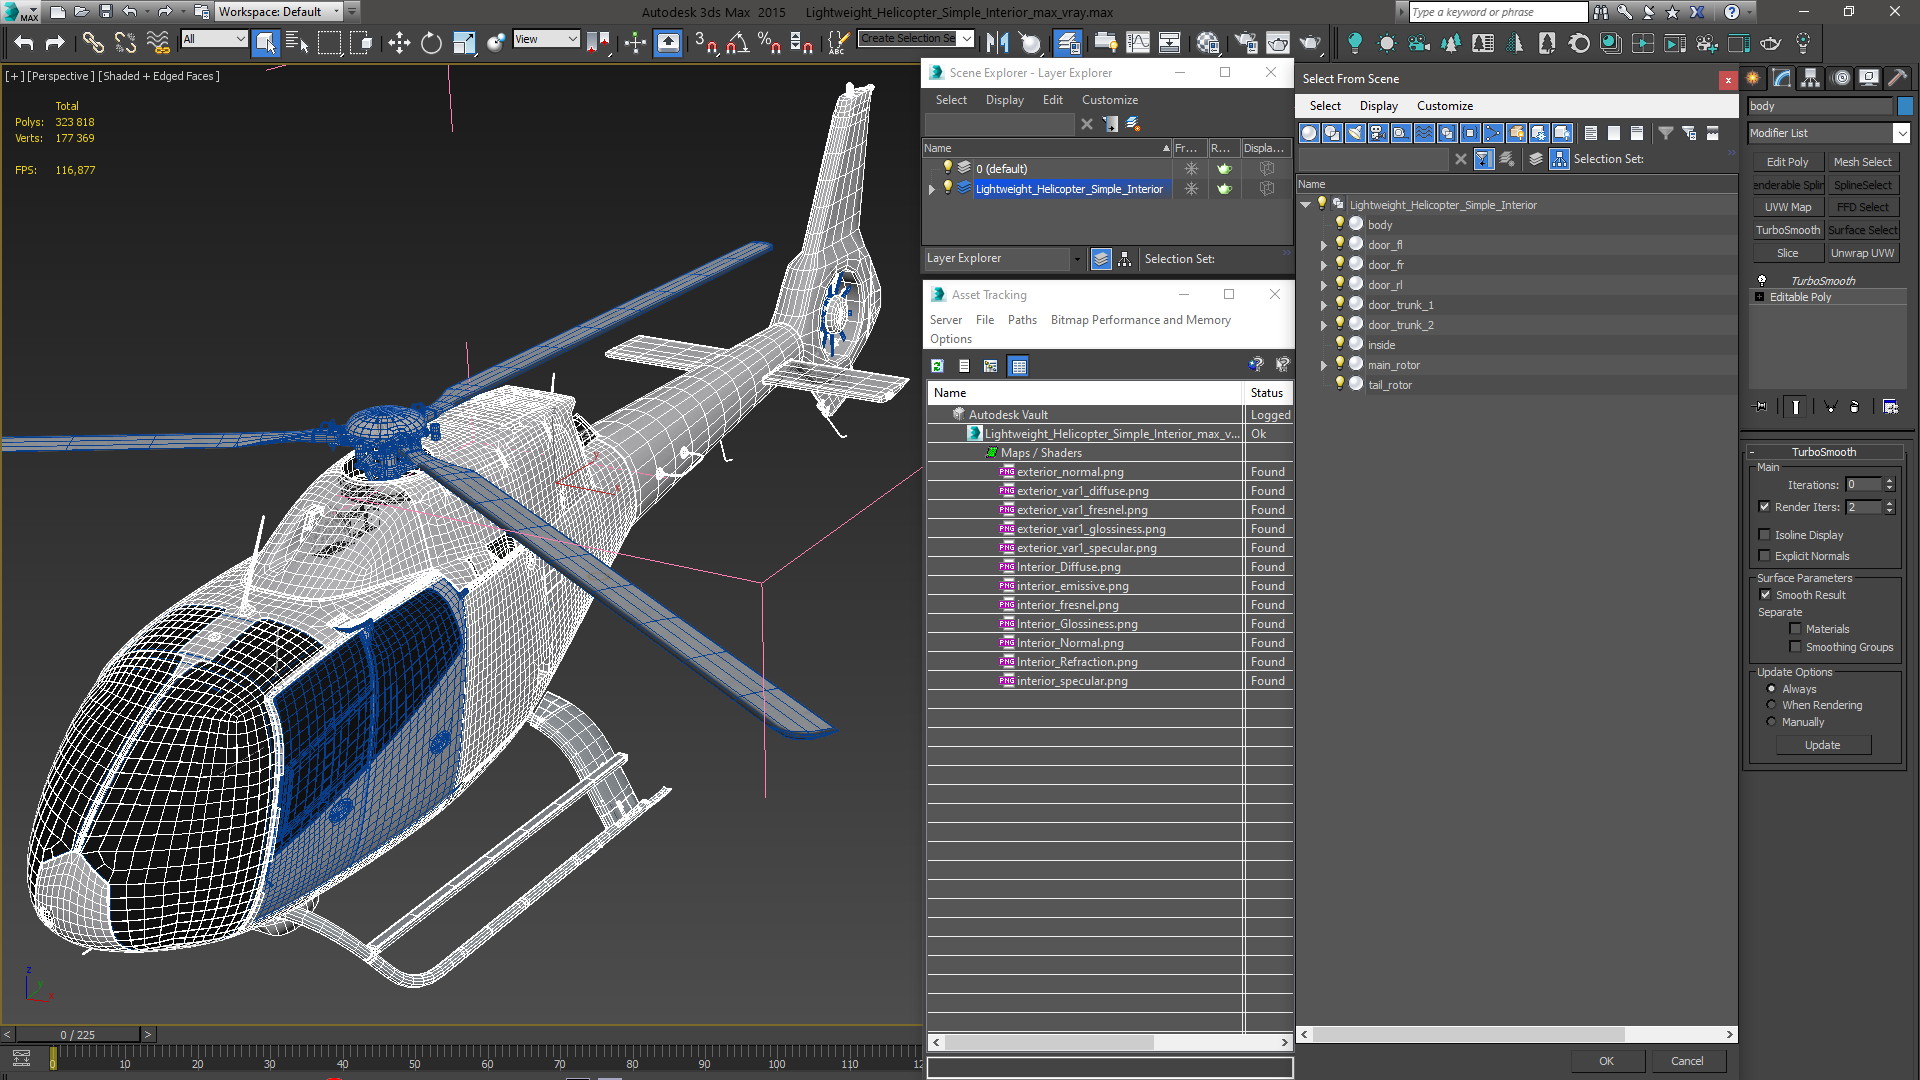Toggle the Angle Snap icon
Image resolution: width=1920 pixels, height=1080 pixels.
(738, 42)
